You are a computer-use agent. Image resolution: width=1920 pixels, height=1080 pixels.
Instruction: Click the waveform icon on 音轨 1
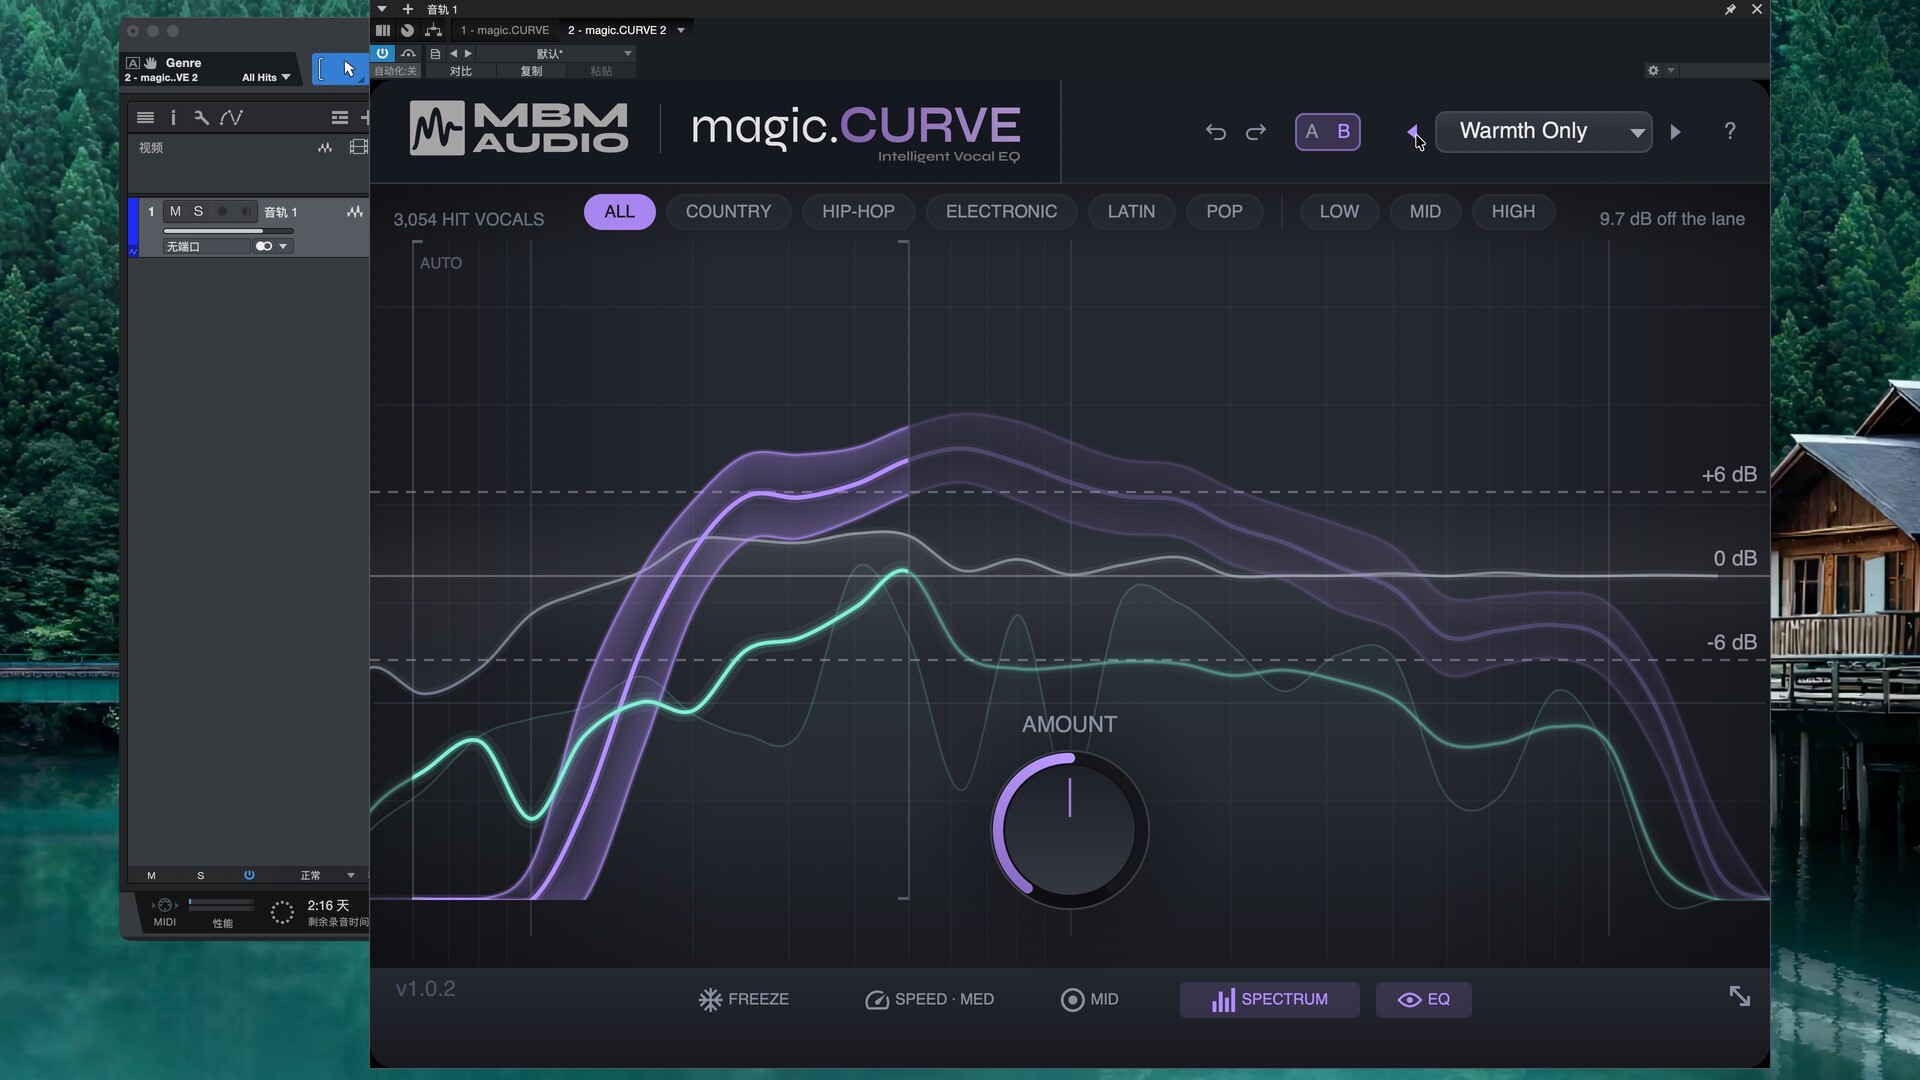click(x=355, y=212)
